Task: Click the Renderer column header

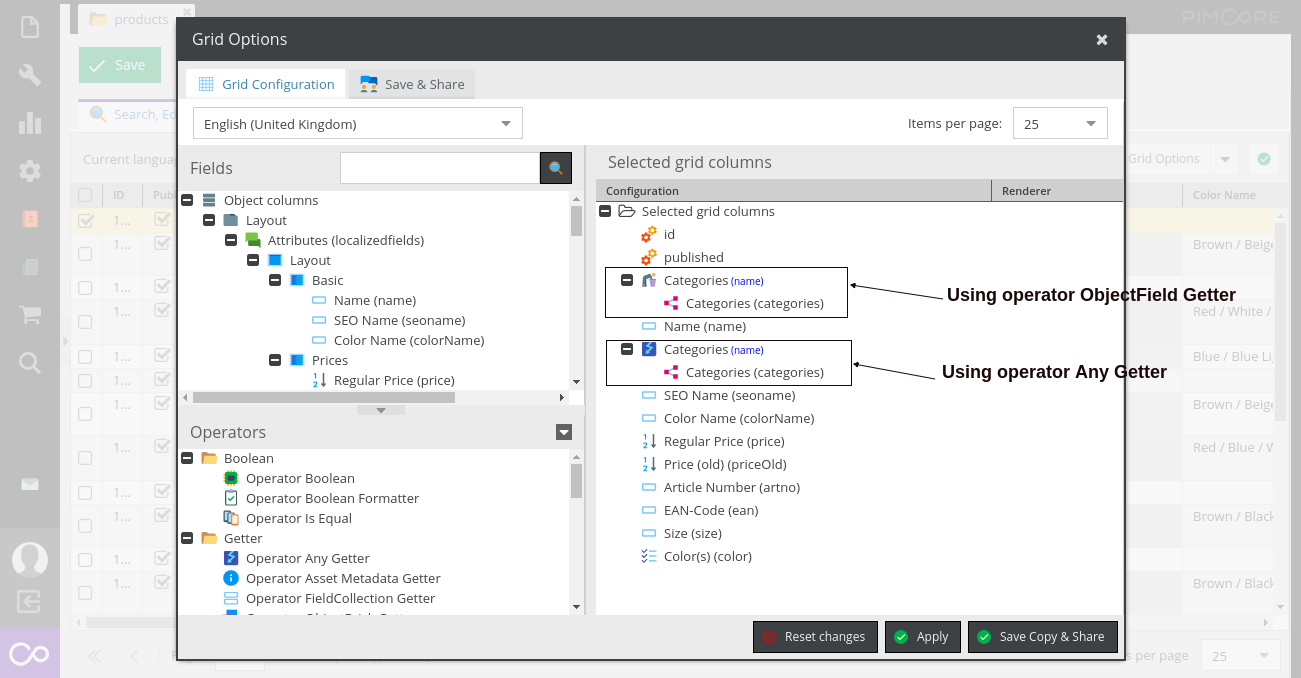Action: 1057,191
